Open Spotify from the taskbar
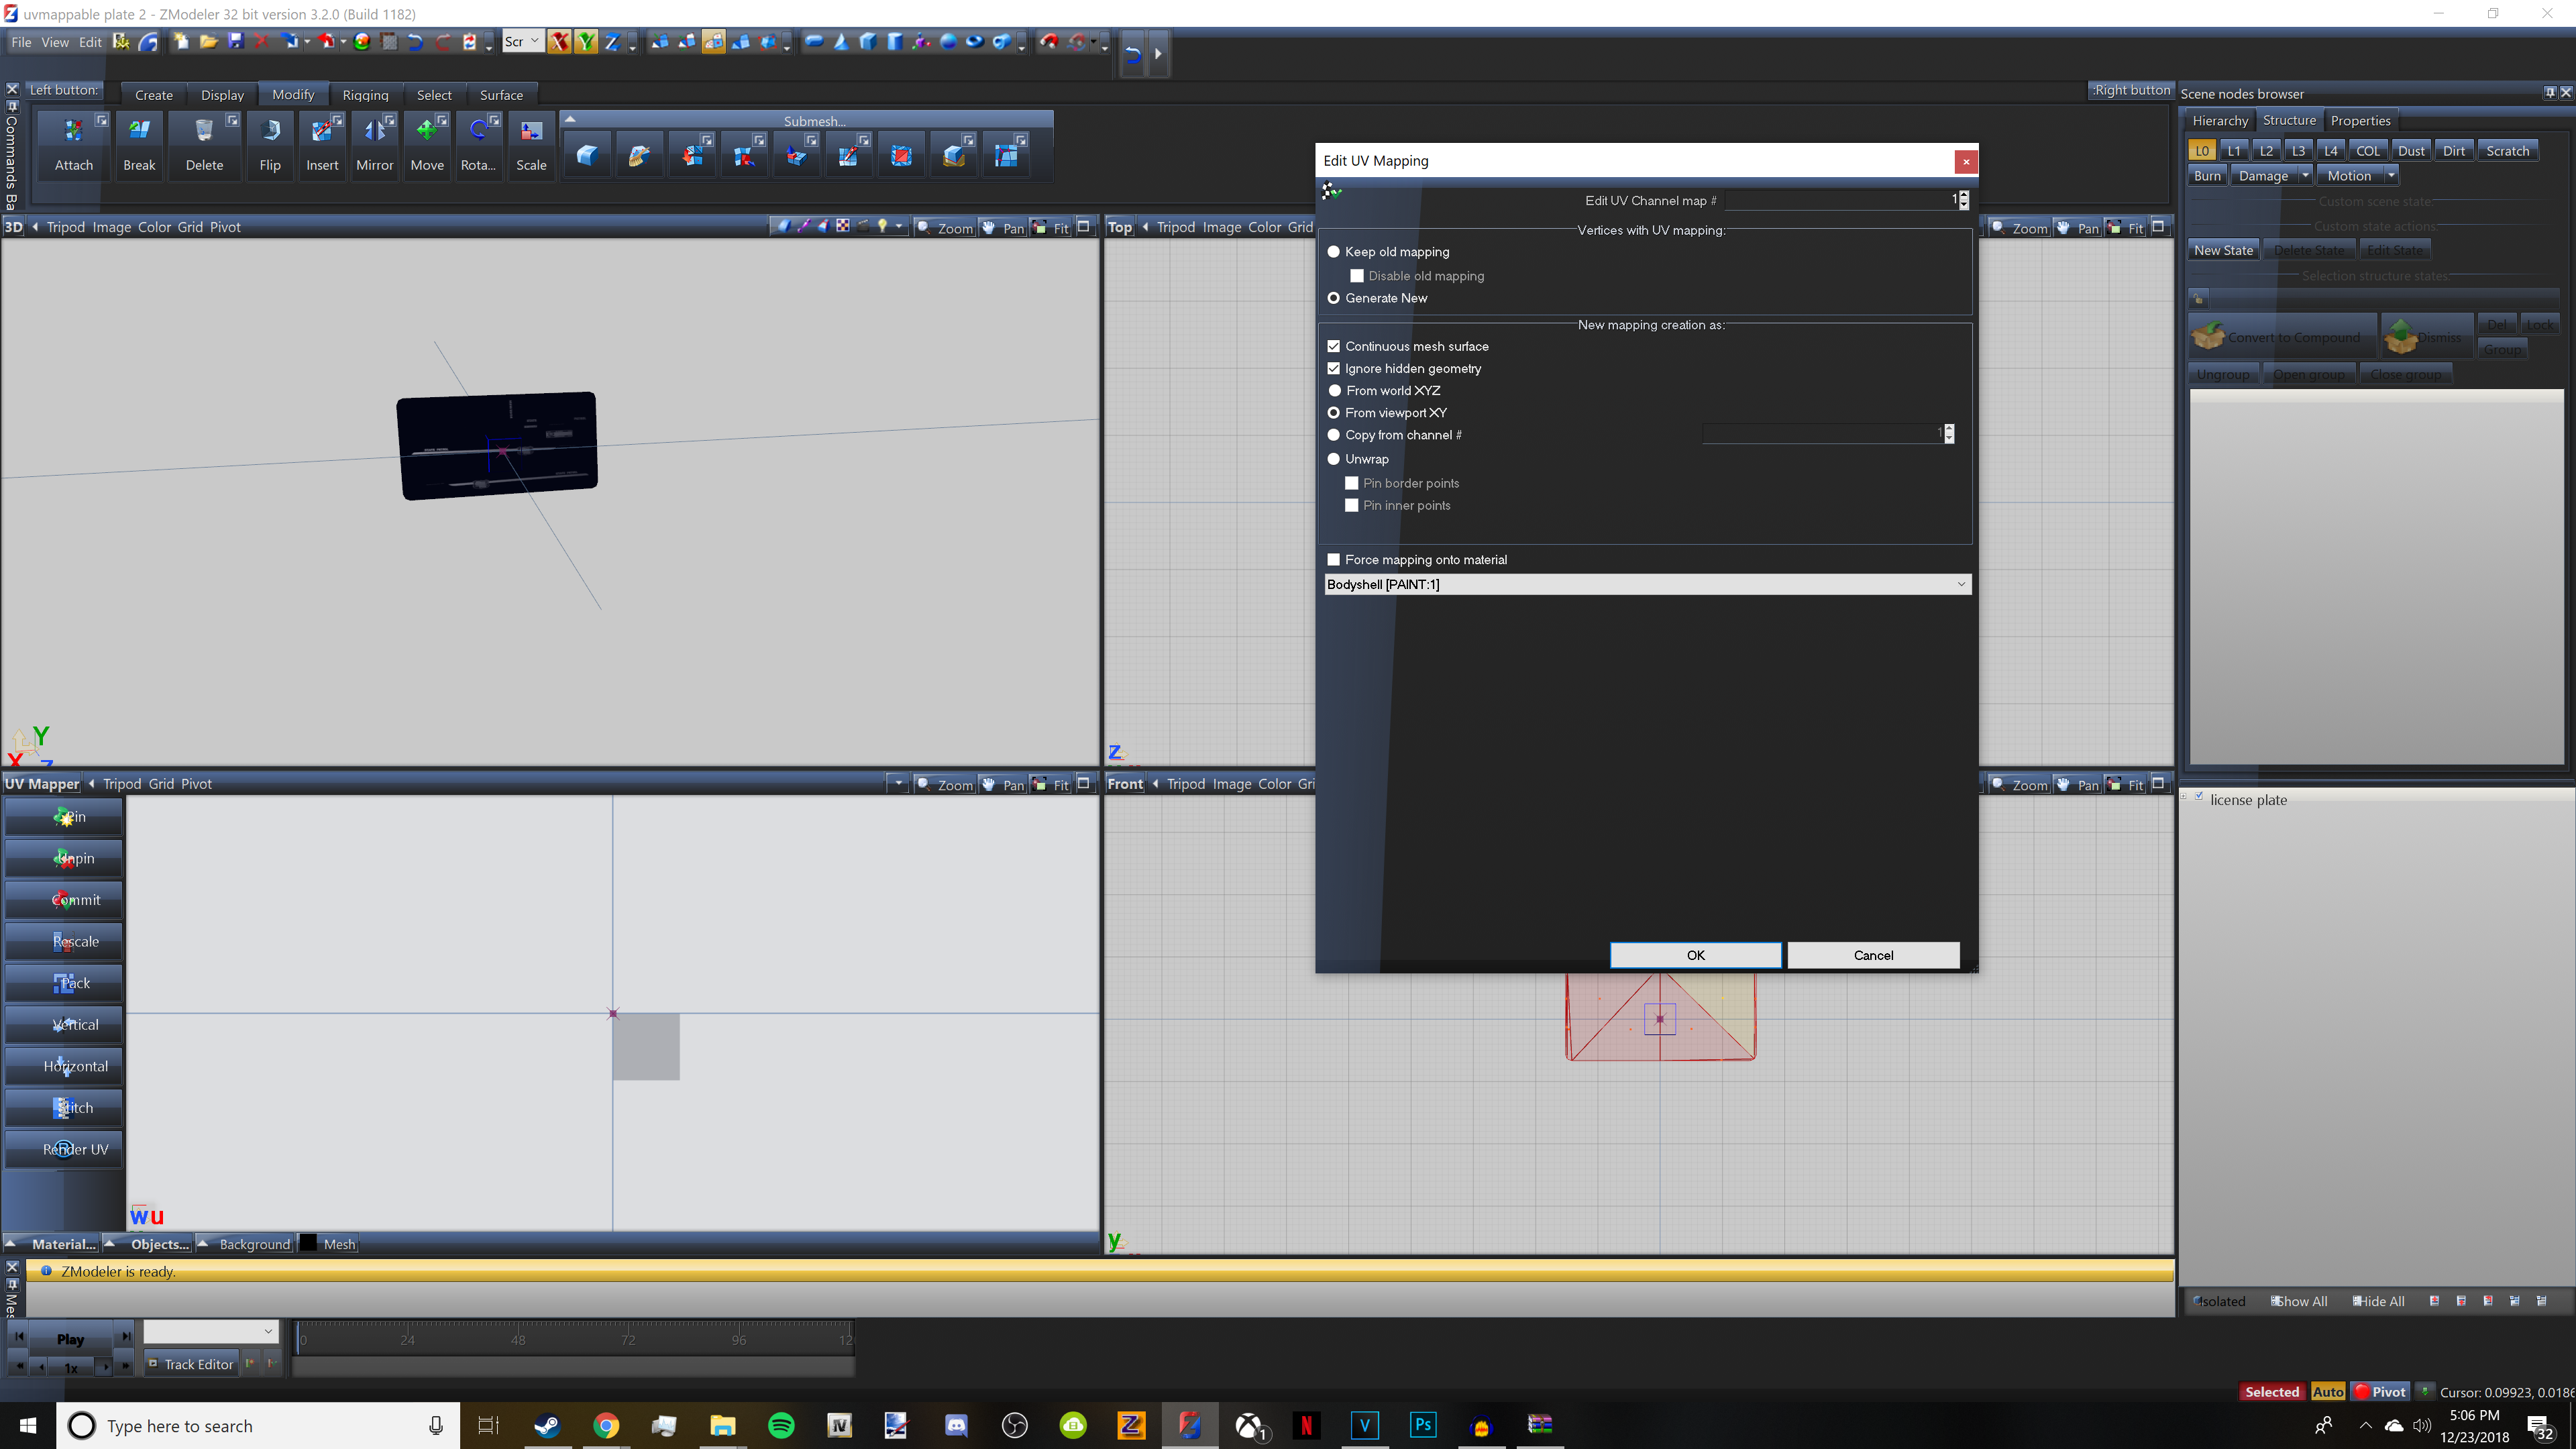 [x=781, y=1425]
